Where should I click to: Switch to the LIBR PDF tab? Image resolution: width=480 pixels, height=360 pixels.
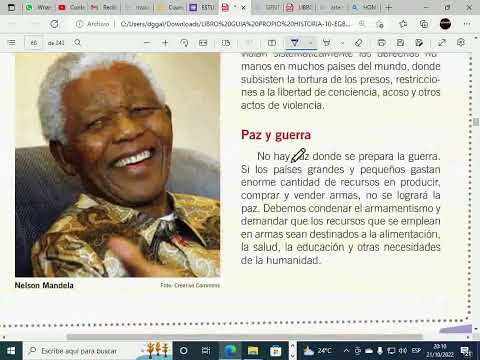click(x=298, y=7)
